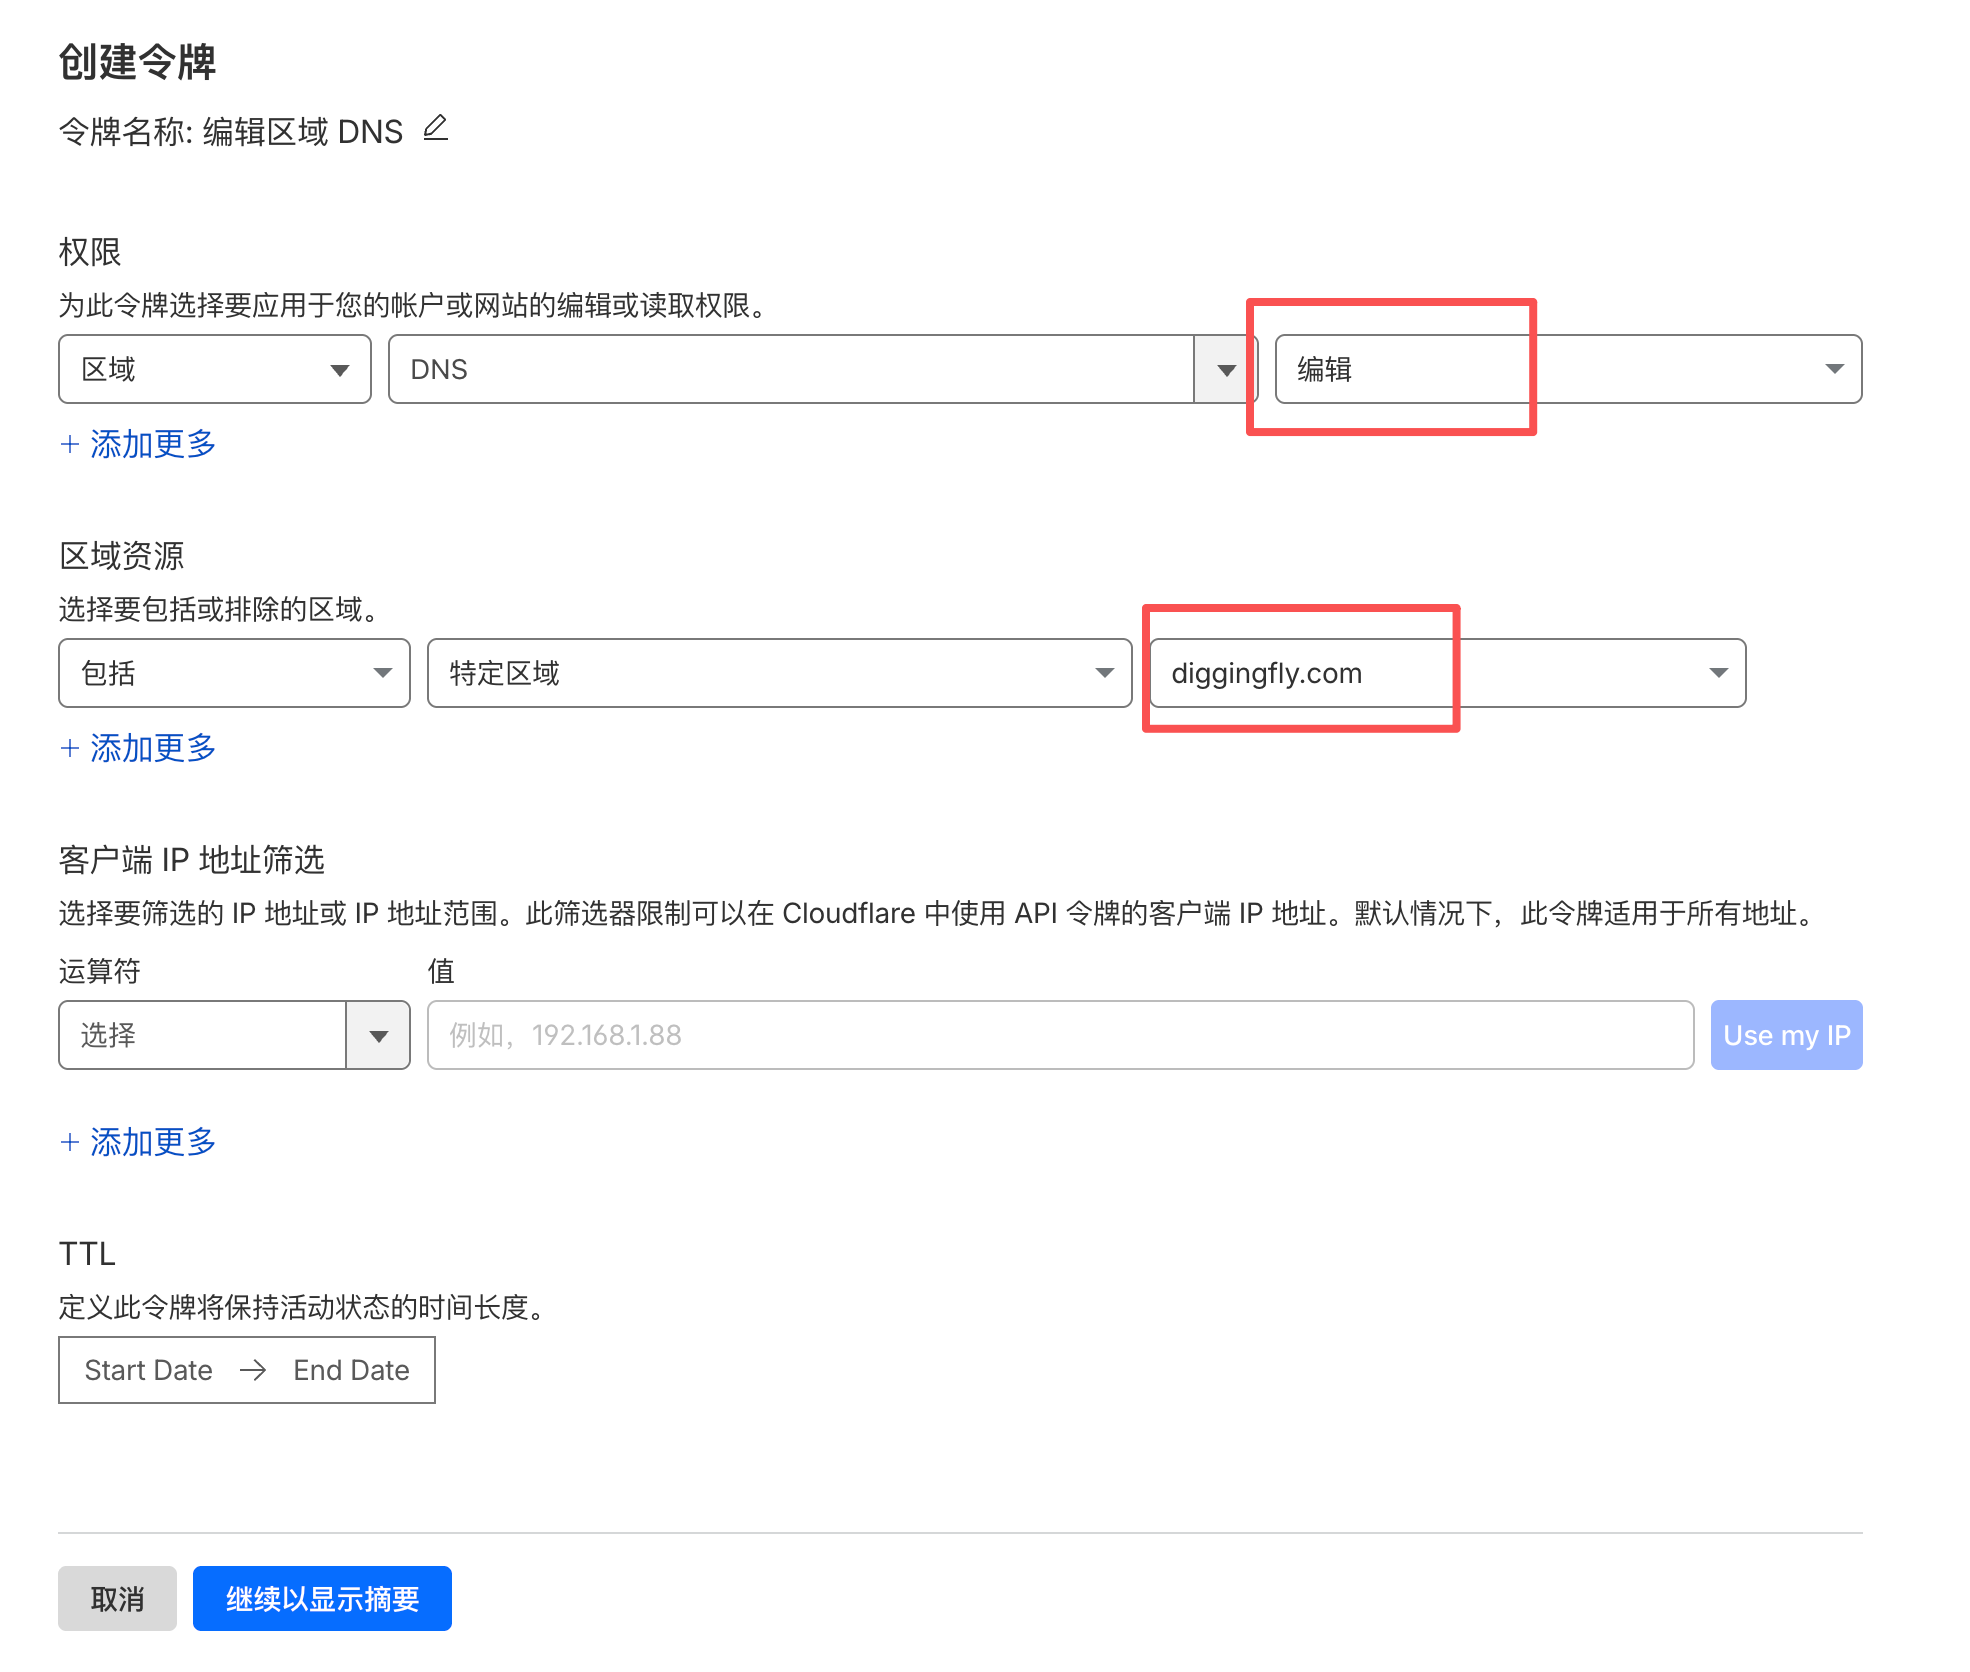The image size is (1970, 1672).
Task: Click the Start Date field
Action: tap(149, 1371)
